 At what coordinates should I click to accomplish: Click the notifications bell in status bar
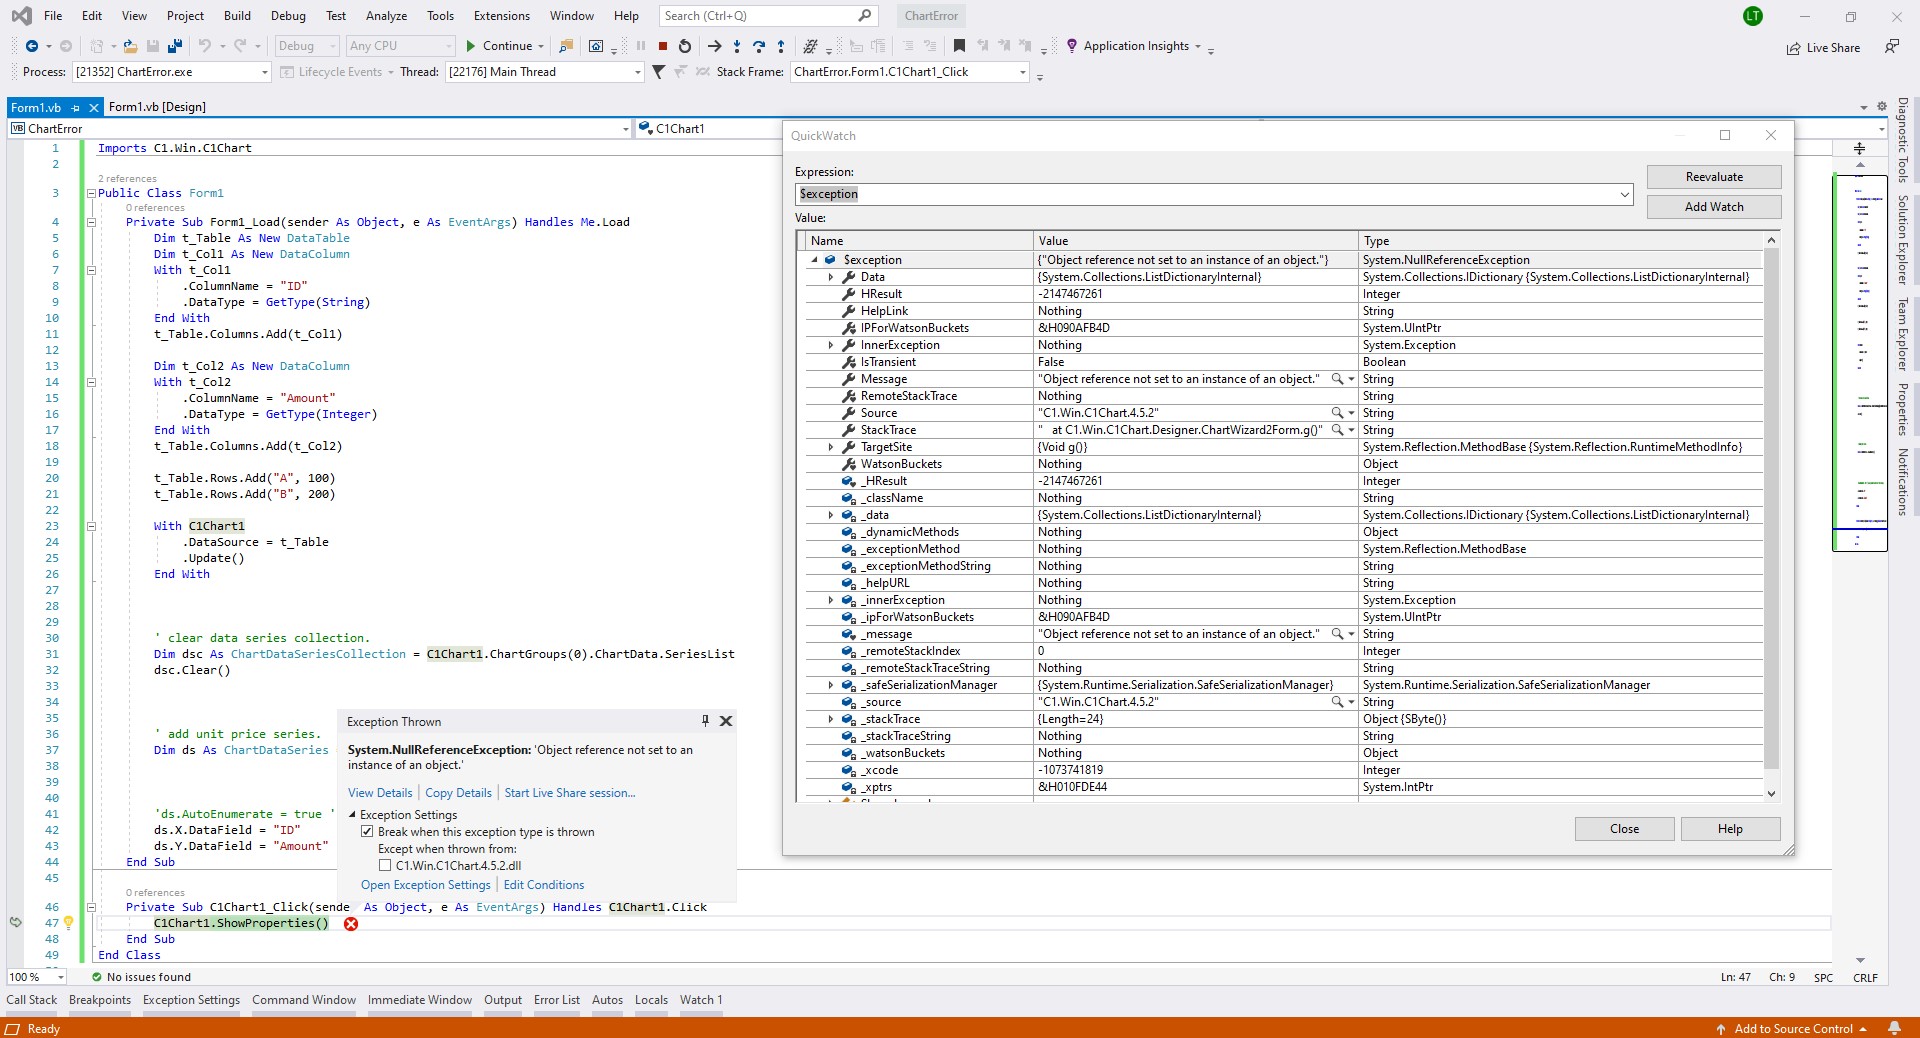[1894, 1028]
